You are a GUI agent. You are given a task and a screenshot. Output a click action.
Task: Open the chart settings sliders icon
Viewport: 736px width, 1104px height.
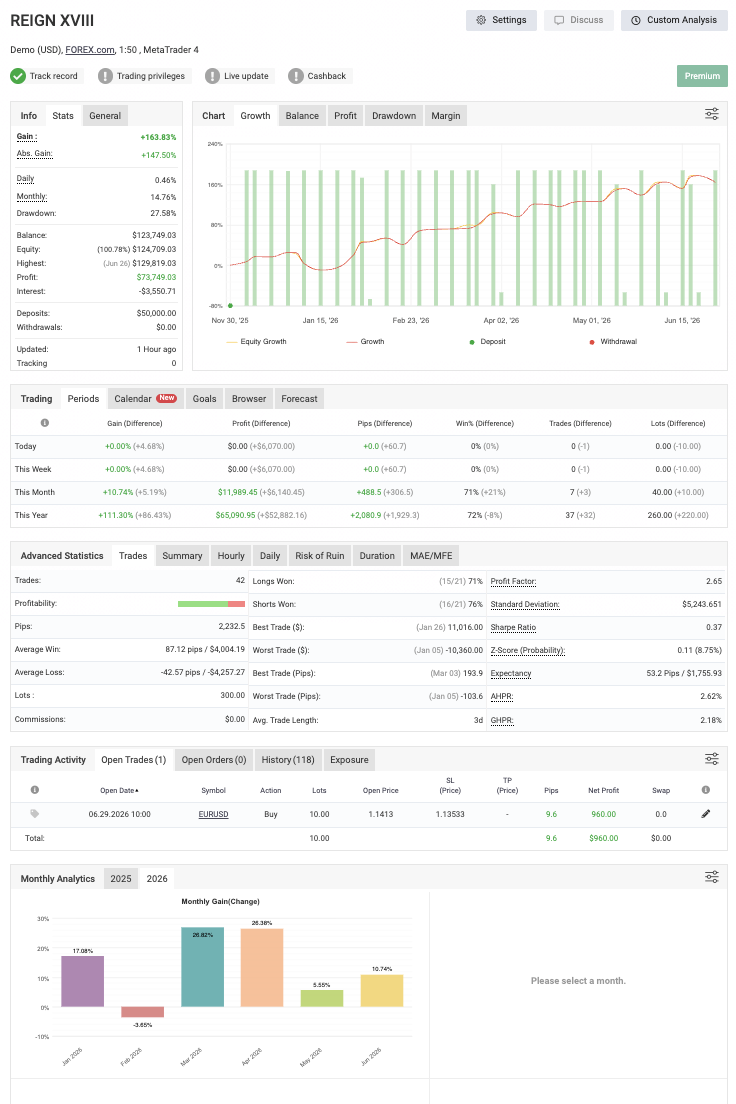coord(711,114)
